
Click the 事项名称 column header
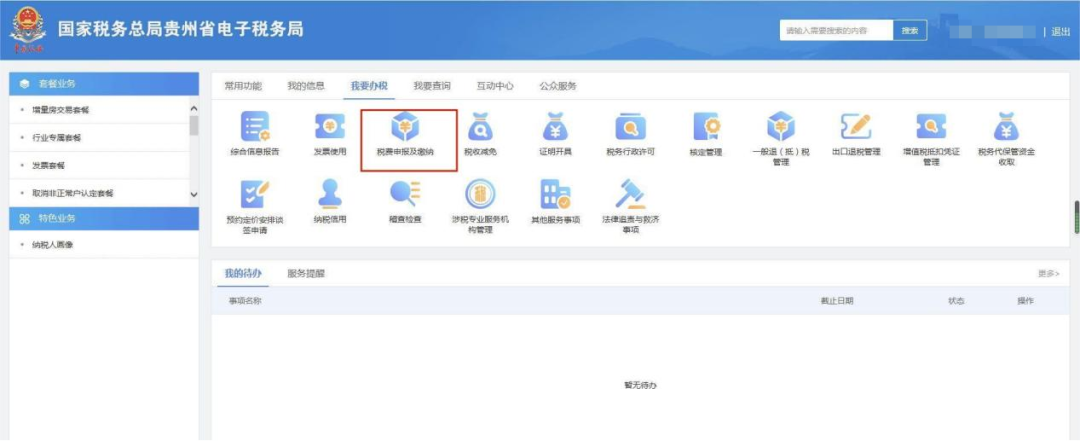[x=245, y=301]
